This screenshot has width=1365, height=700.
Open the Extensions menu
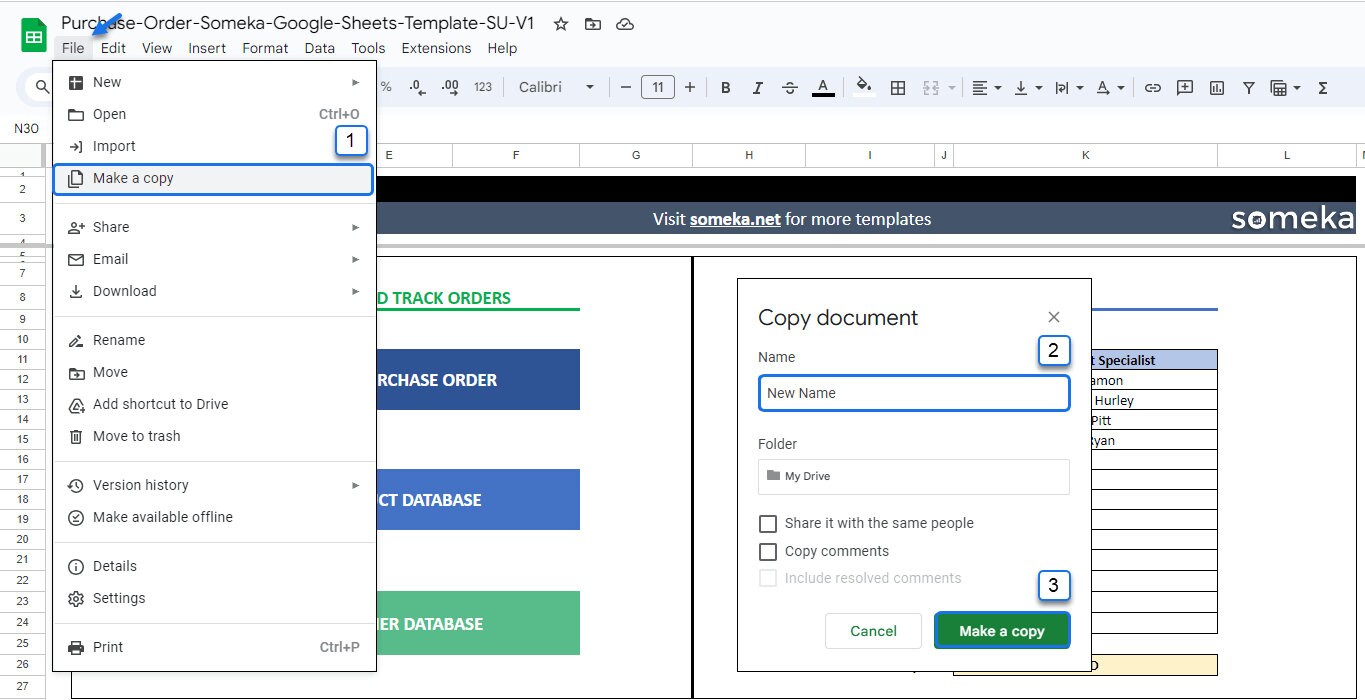pyautogui.click(x=436, y=47)
